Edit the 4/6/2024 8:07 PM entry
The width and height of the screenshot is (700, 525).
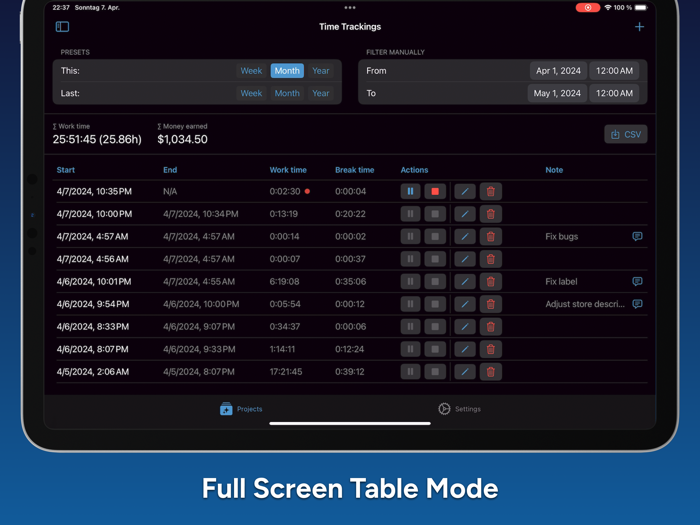coord(465,350)
